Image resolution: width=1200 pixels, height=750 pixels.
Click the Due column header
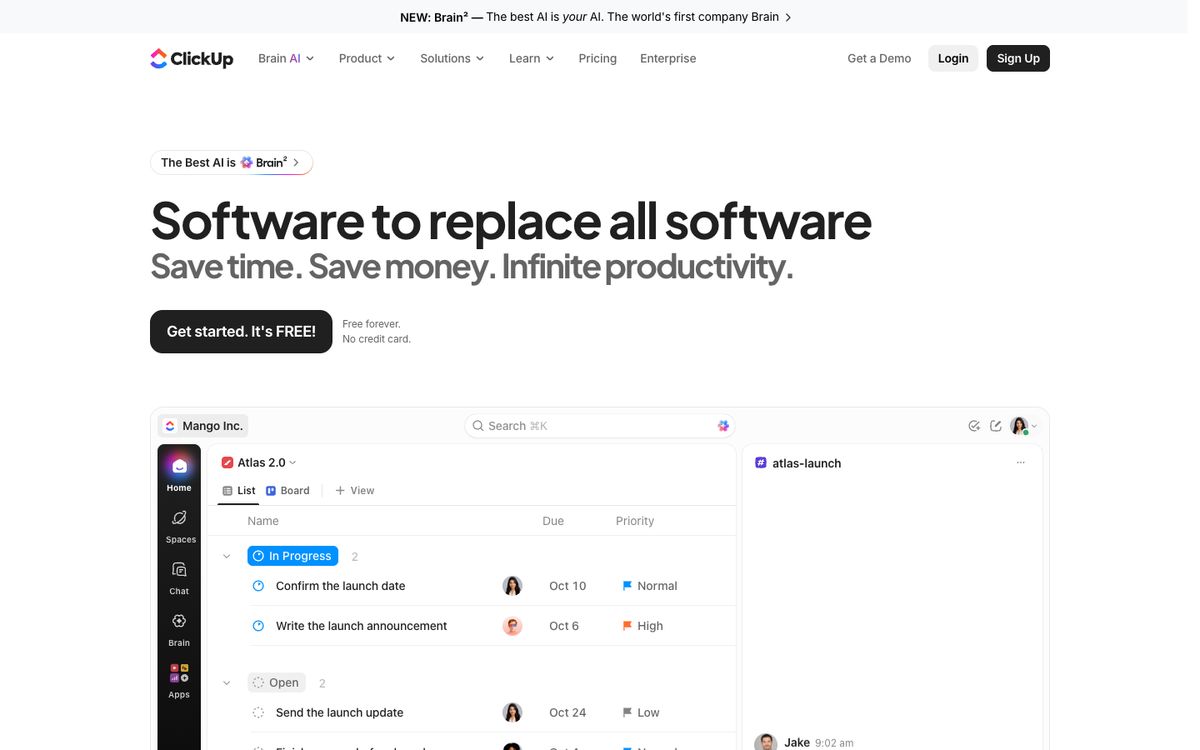tap(553, 521)
